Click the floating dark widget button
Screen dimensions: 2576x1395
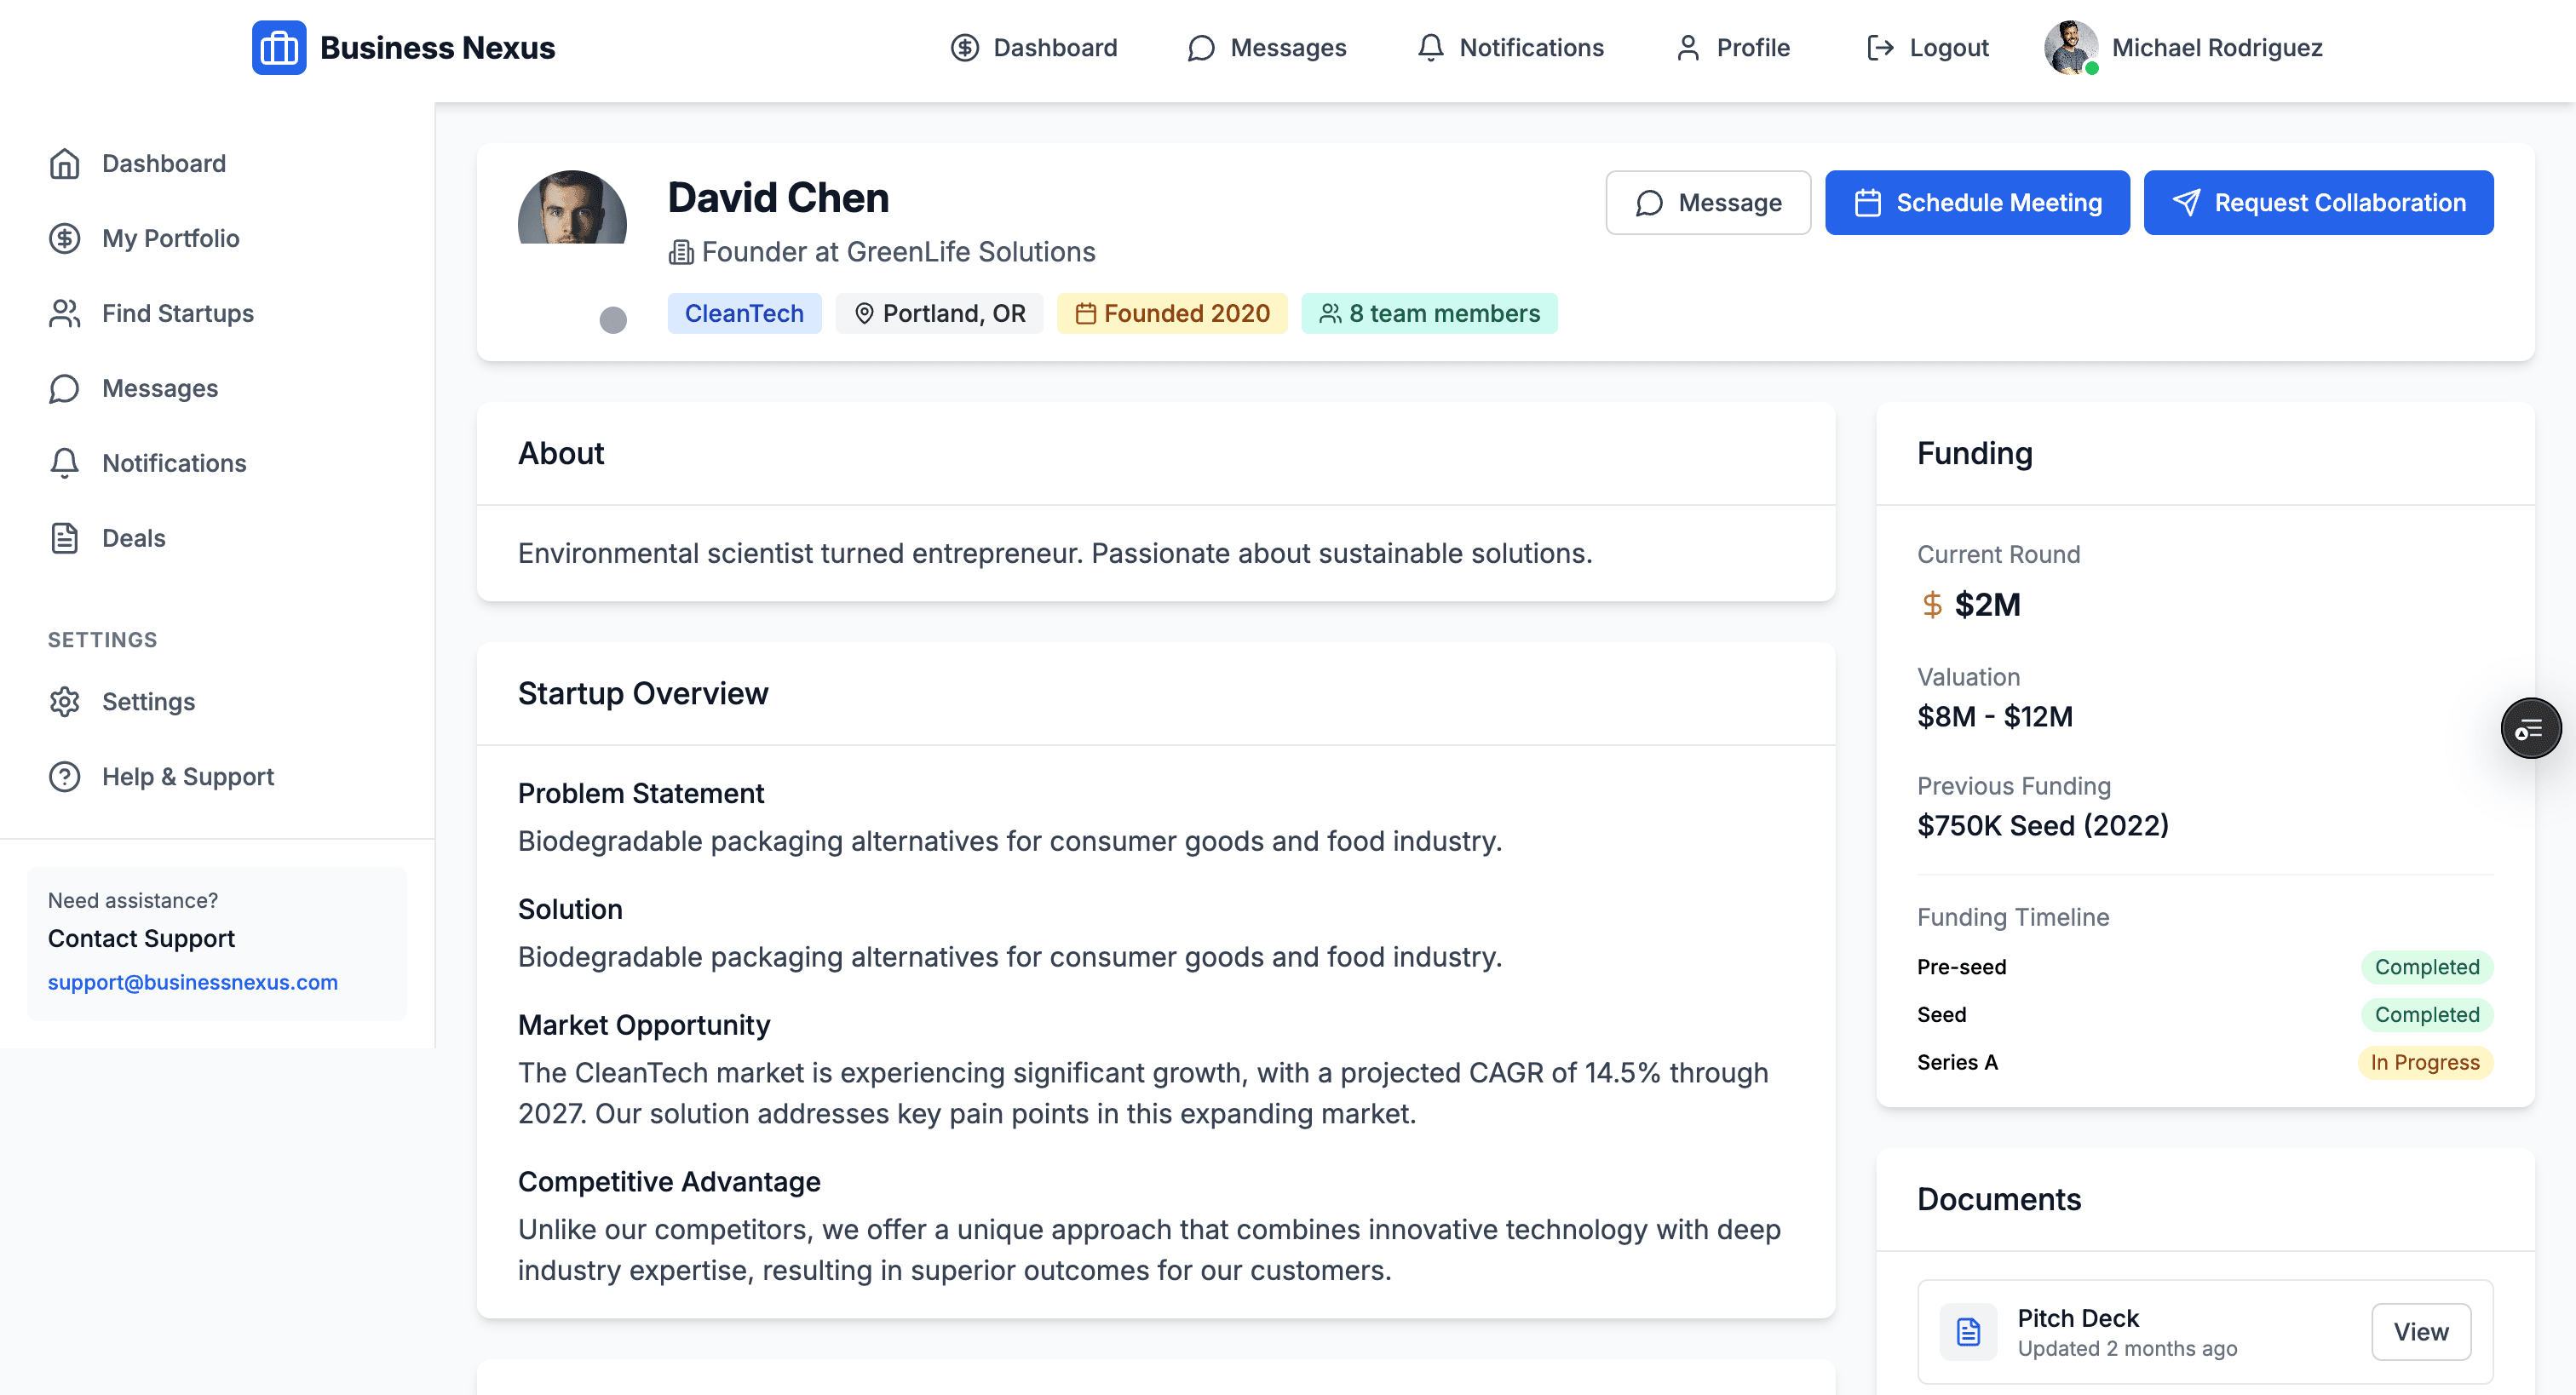tap(2530, 729)
